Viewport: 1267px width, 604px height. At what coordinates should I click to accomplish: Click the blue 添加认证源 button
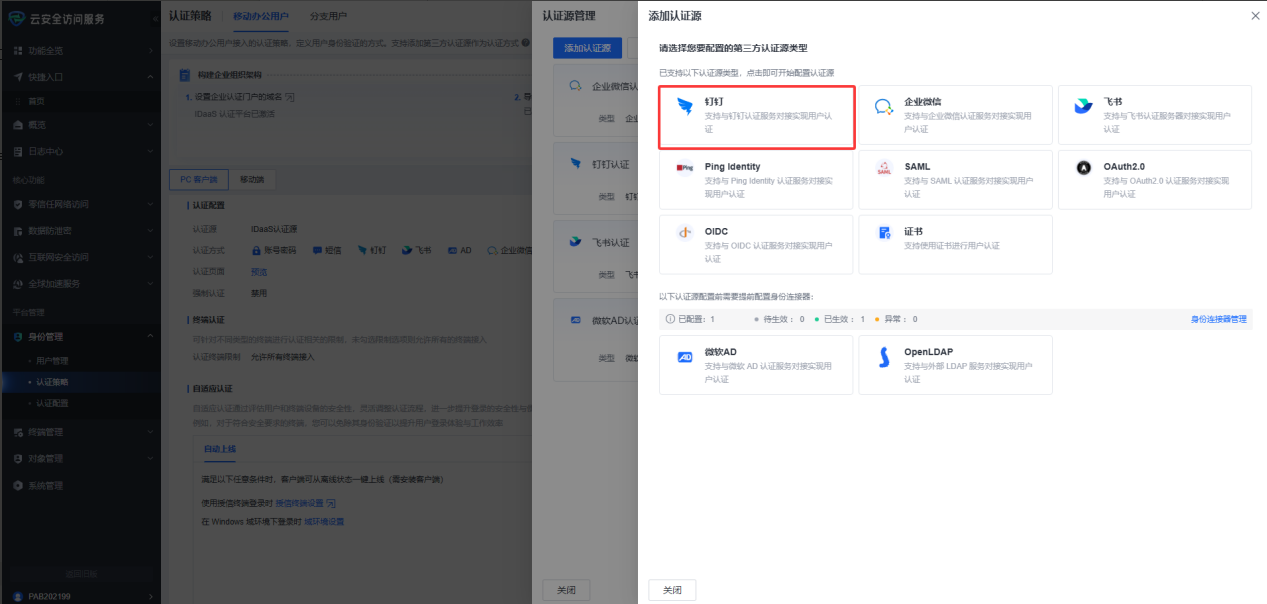point(585,48)
